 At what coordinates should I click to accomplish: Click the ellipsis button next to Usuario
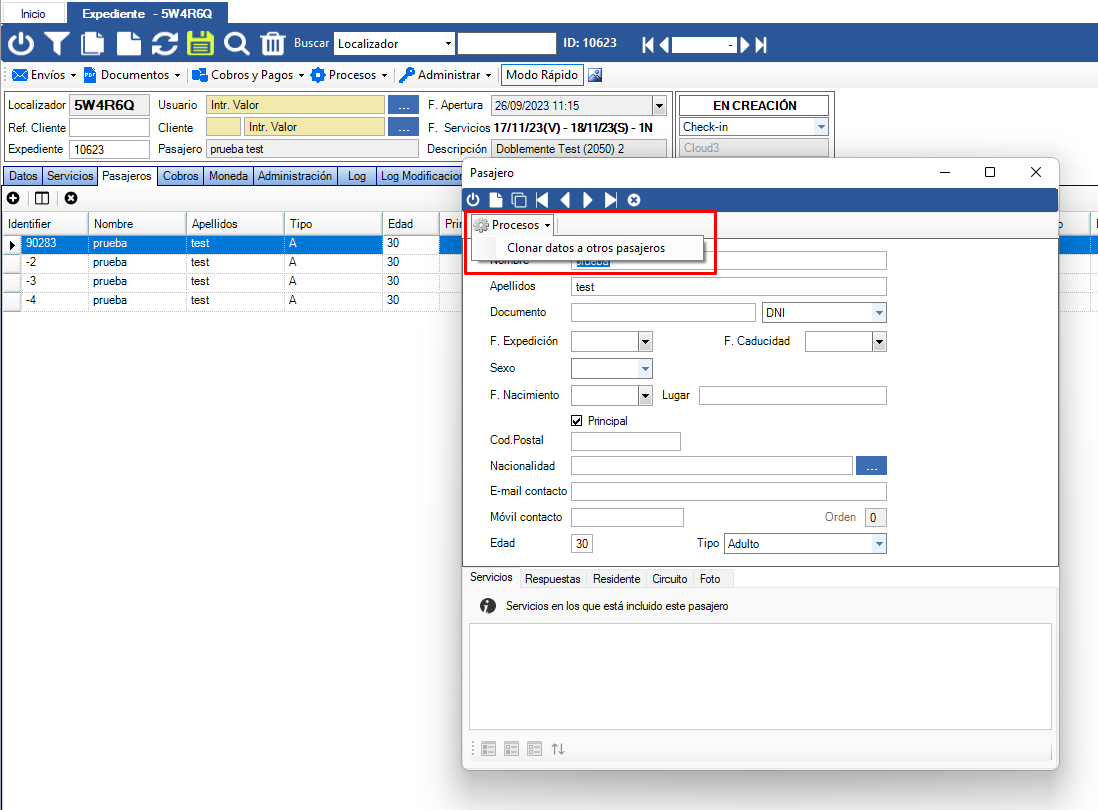403,105
